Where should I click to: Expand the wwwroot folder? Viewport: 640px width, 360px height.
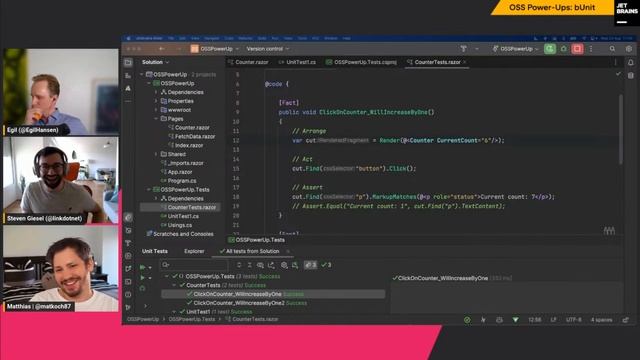tap(156, 110)
